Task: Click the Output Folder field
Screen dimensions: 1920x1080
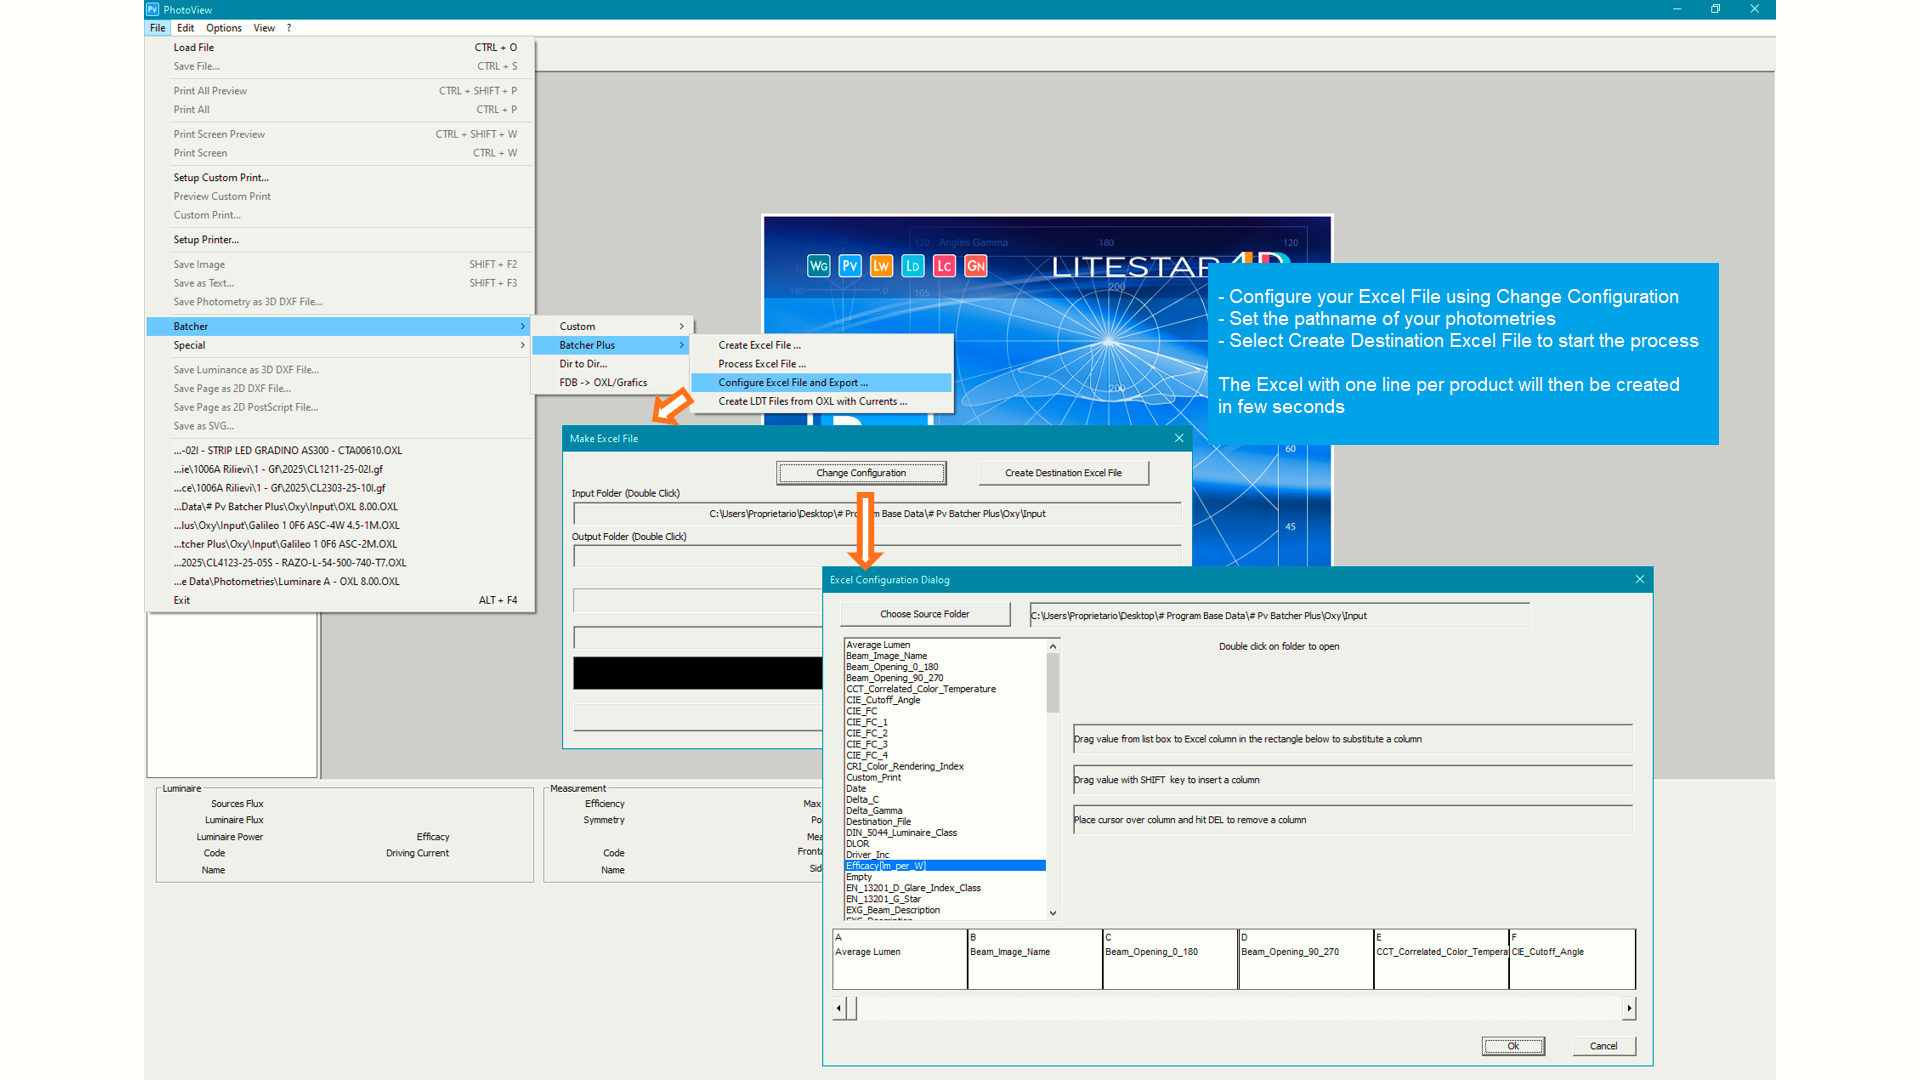Action: (x=877, y=556)
